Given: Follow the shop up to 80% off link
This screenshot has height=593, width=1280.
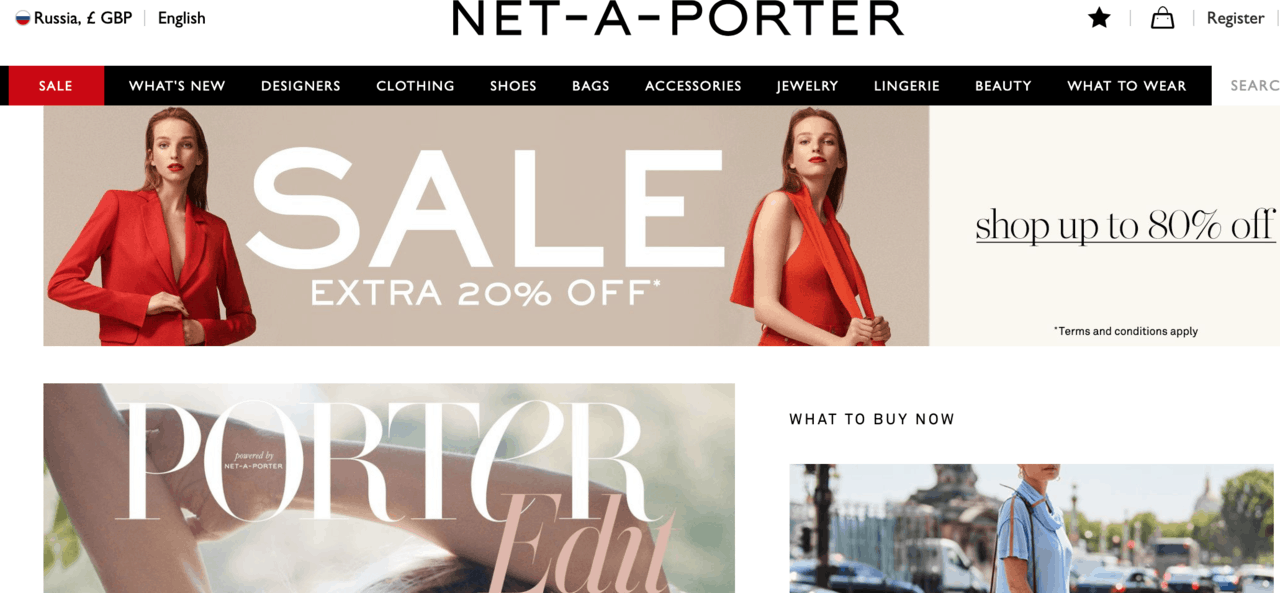Looking at the screenshot, I should coord(1125,225).
